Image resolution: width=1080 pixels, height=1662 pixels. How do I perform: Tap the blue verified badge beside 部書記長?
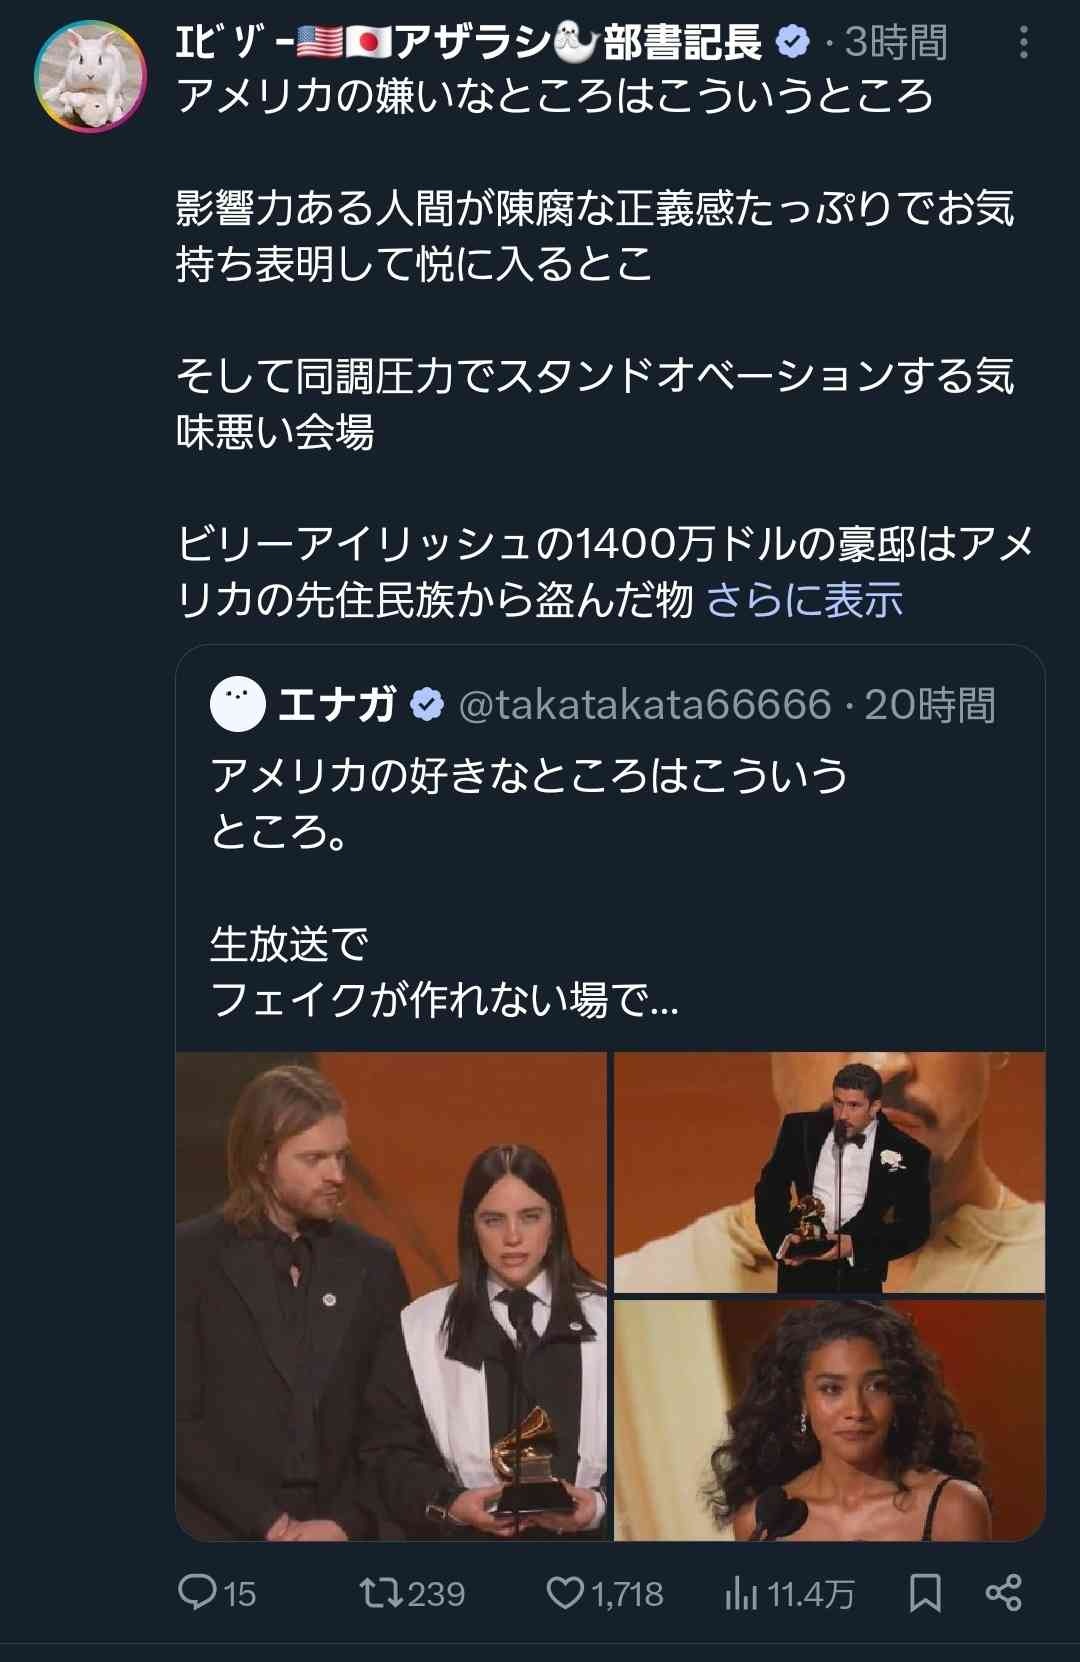point(792,42)
